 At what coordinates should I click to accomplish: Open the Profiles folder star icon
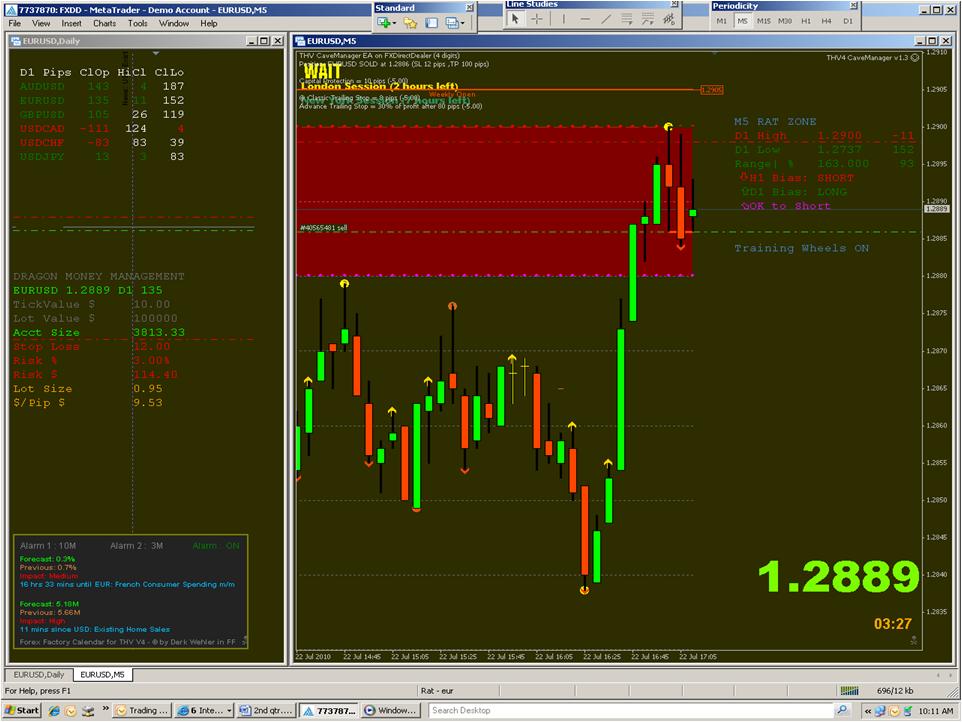410,23
